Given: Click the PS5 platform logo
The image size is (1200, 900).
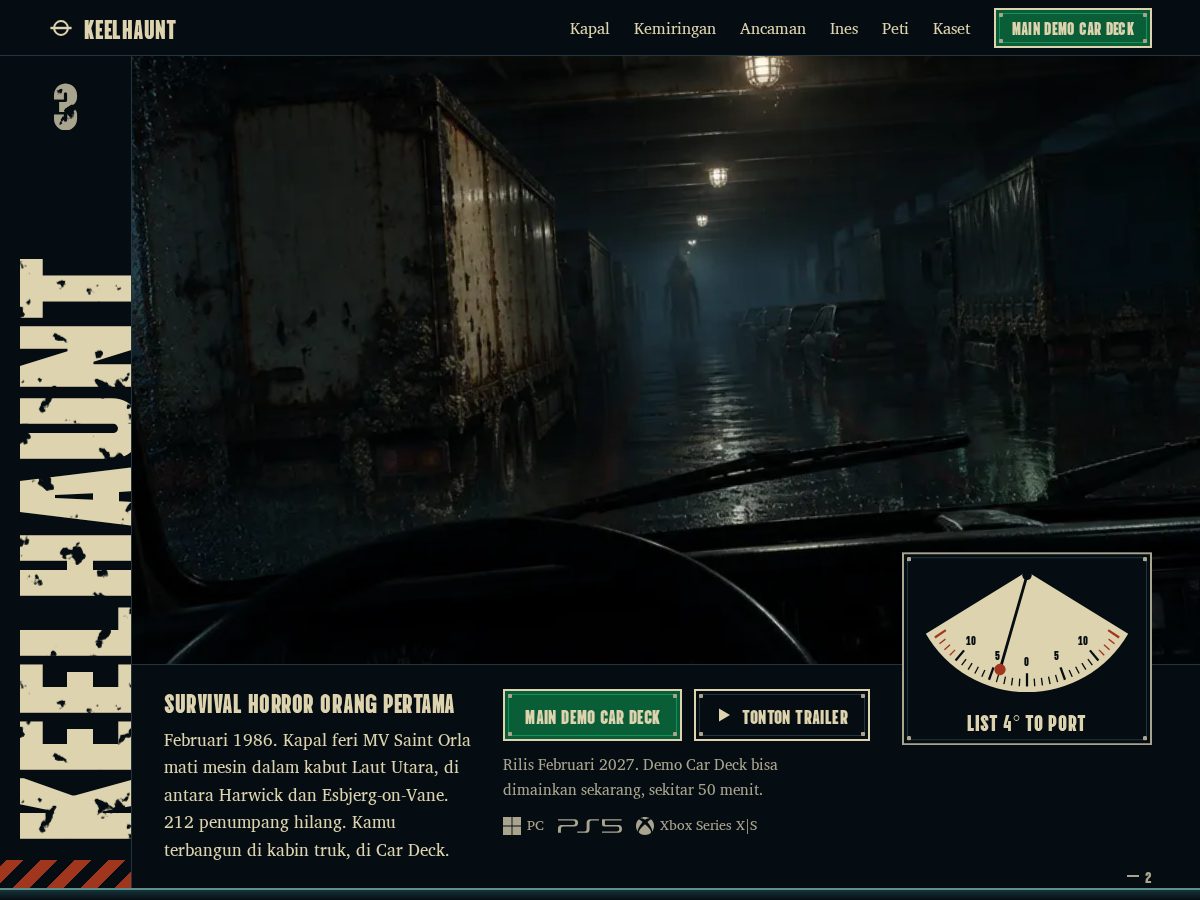Looking at the screenshot, I should (x=590, y=826).
